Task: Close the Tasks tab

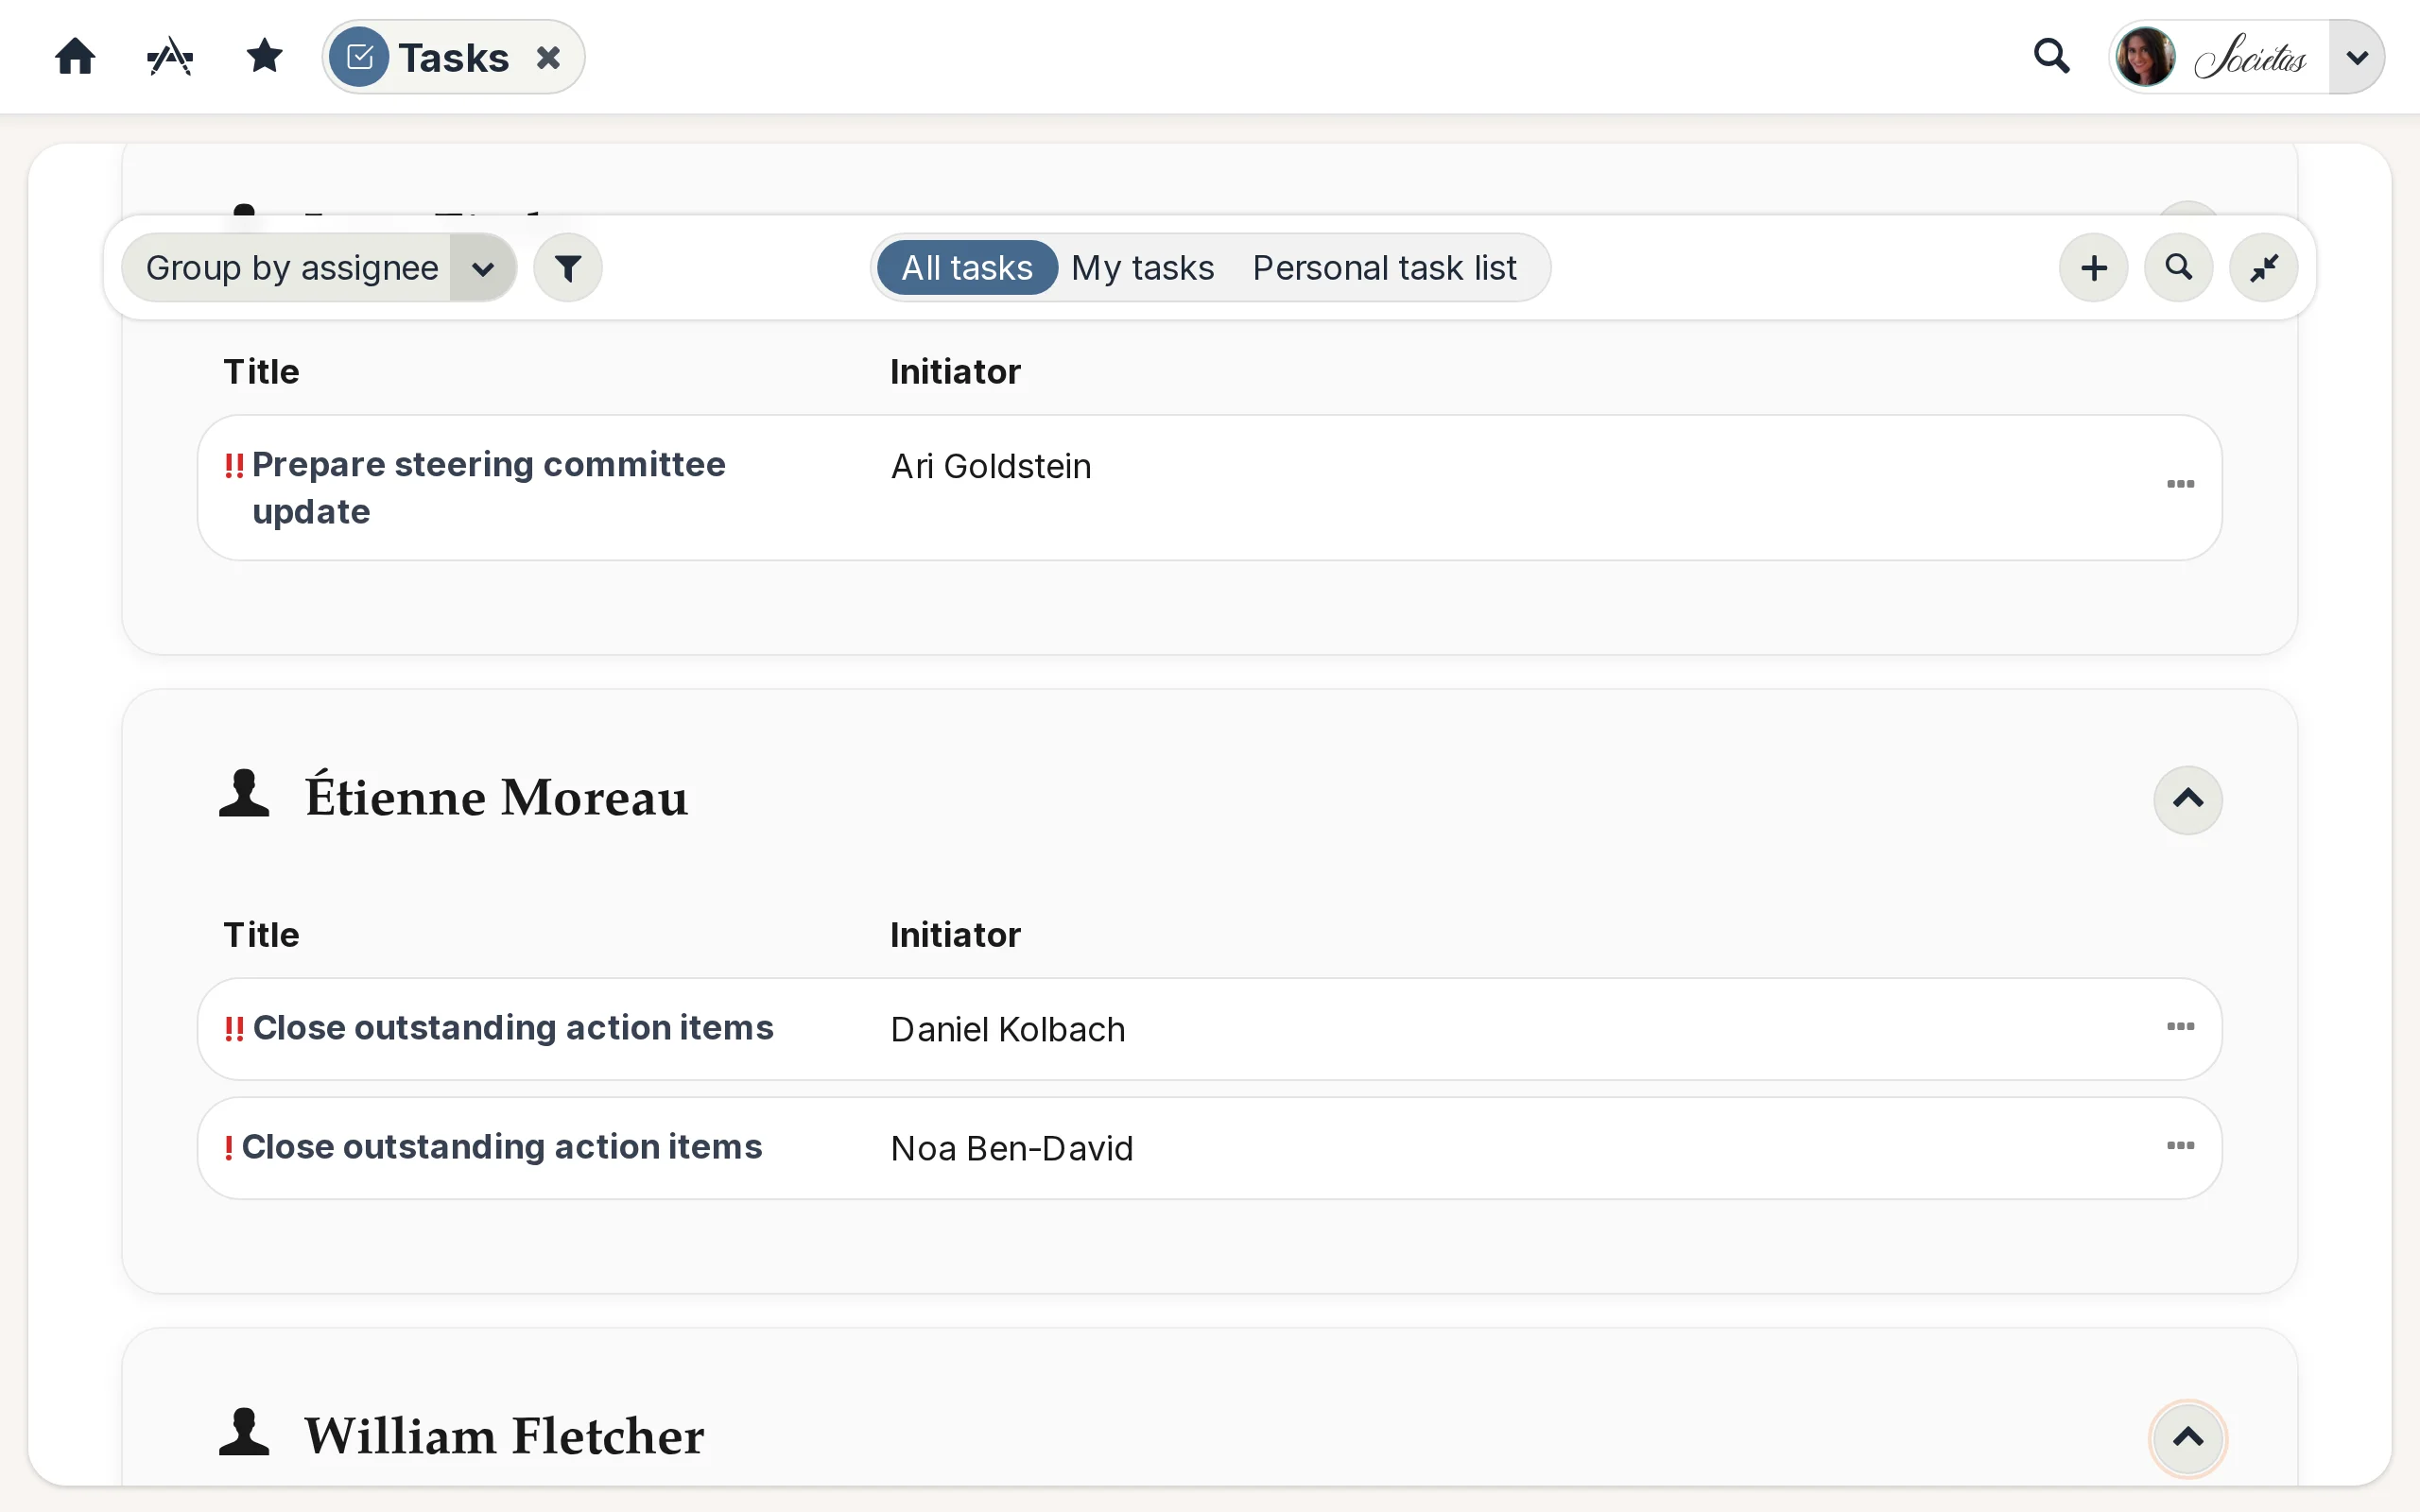Action: 548,58
